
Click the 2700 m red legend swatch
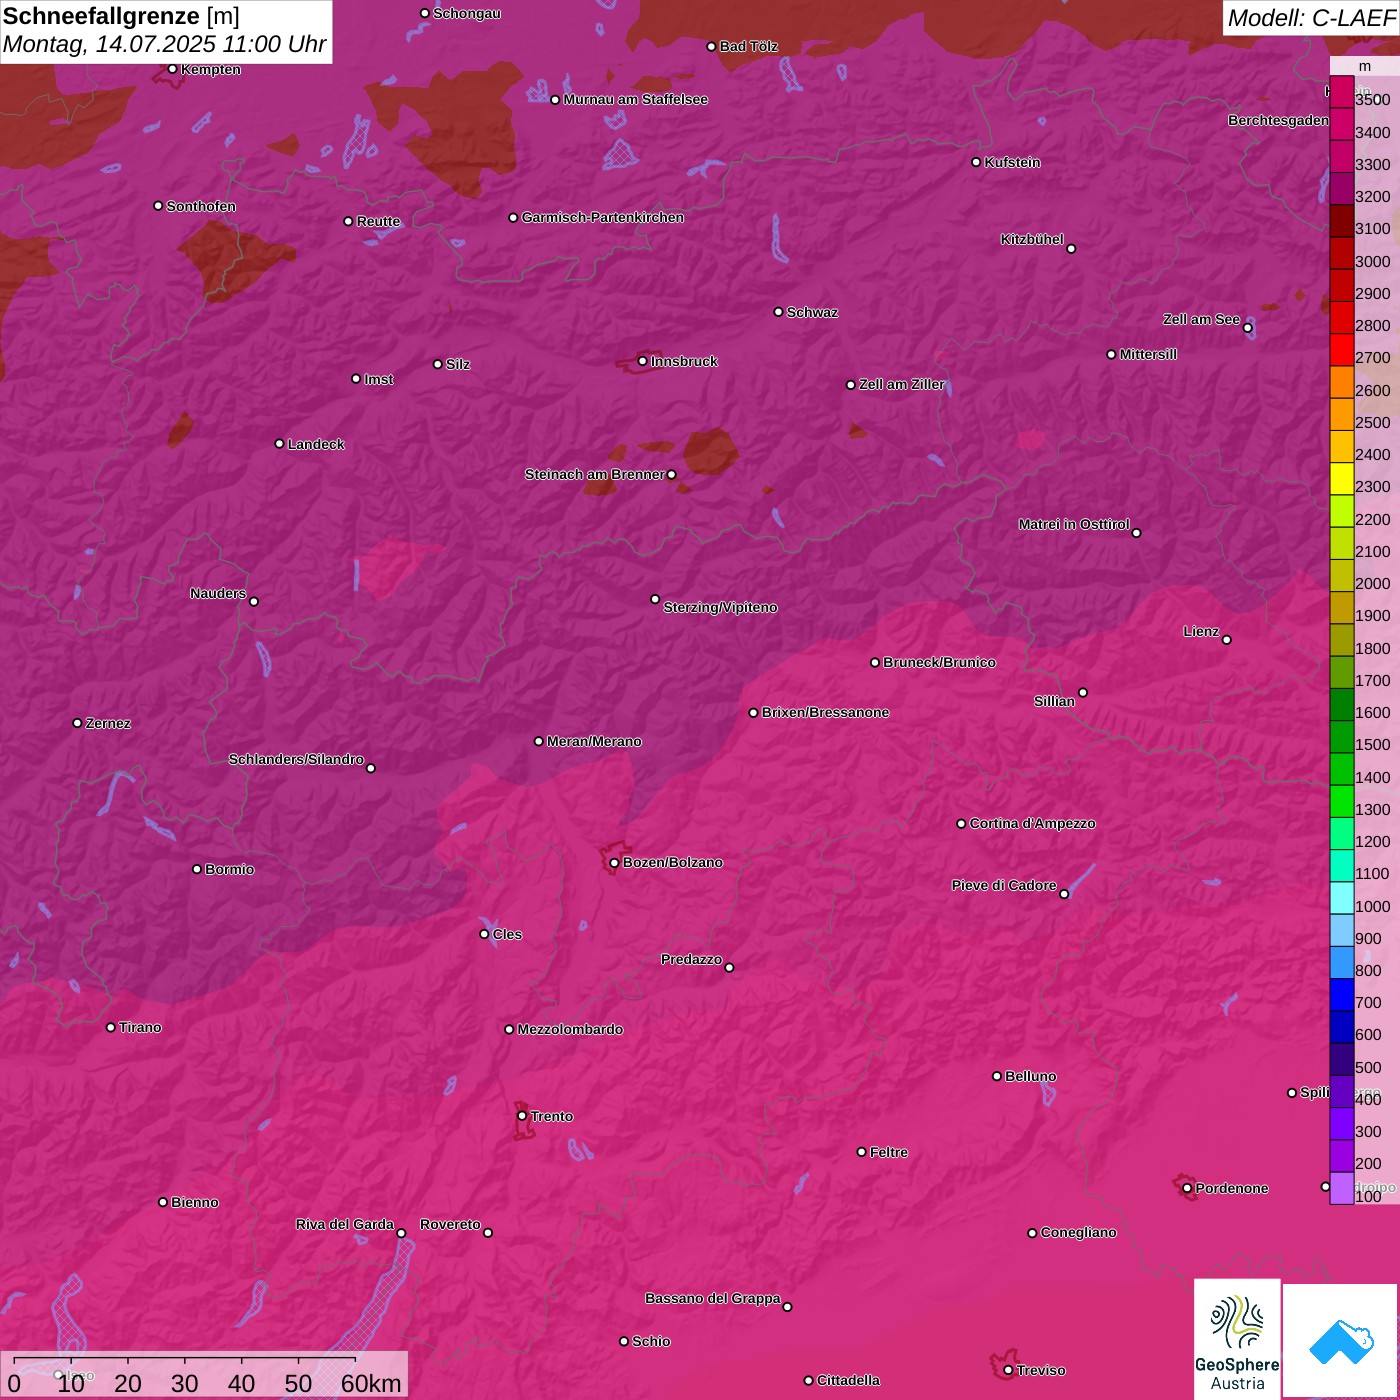[x=1341, y=349]
